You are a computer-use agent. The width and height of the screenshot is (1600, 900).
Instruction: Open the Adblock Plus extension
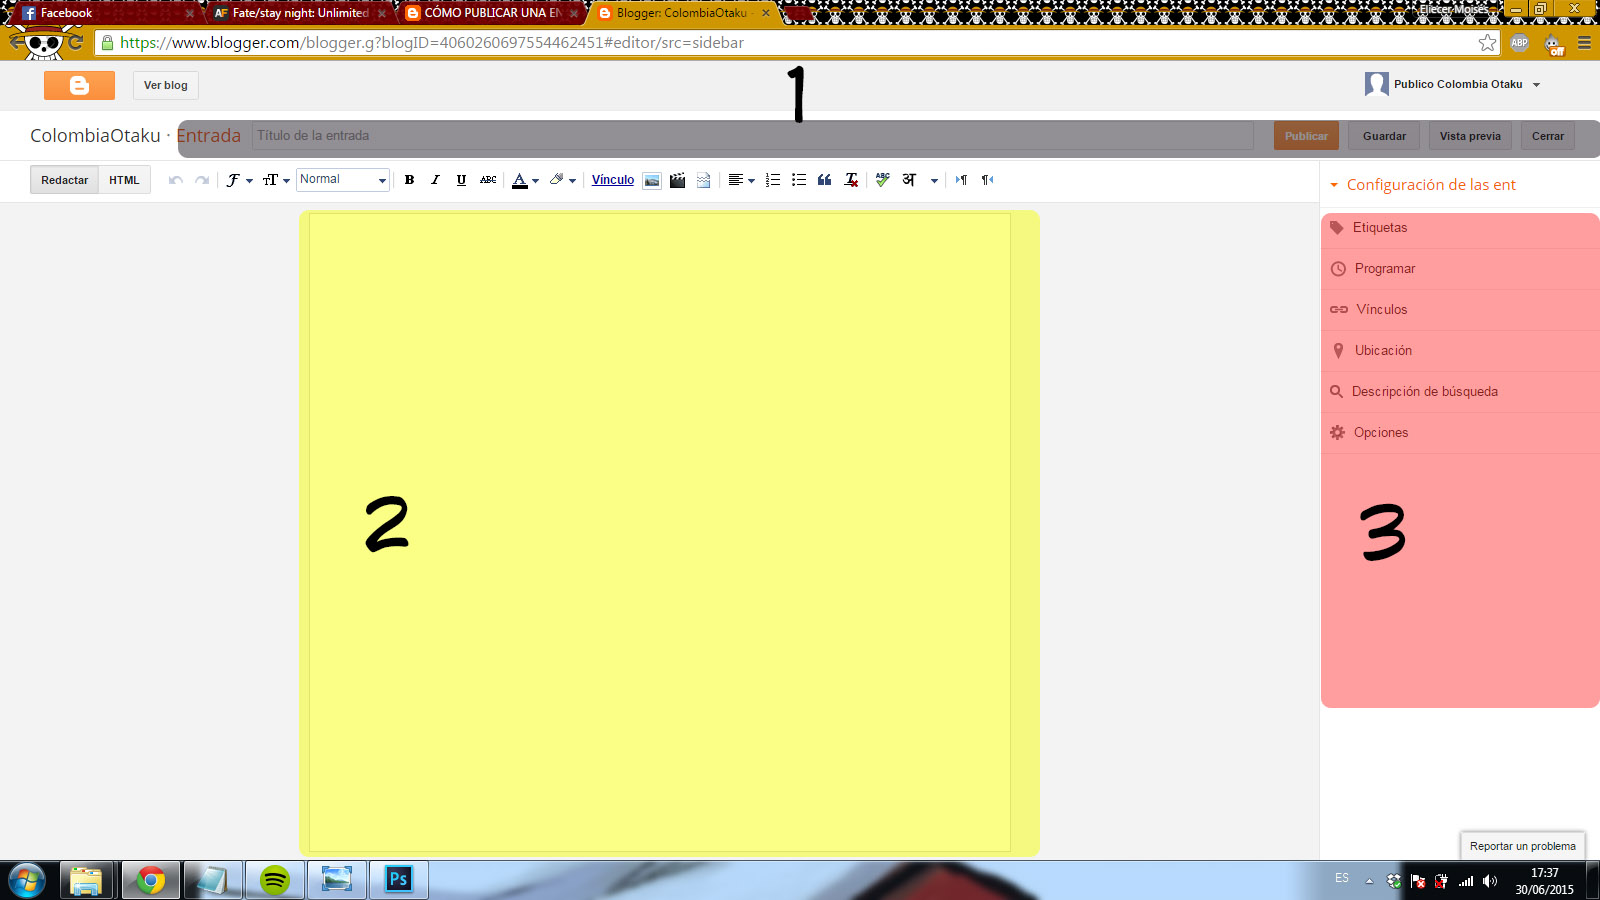coord(1519,43)
